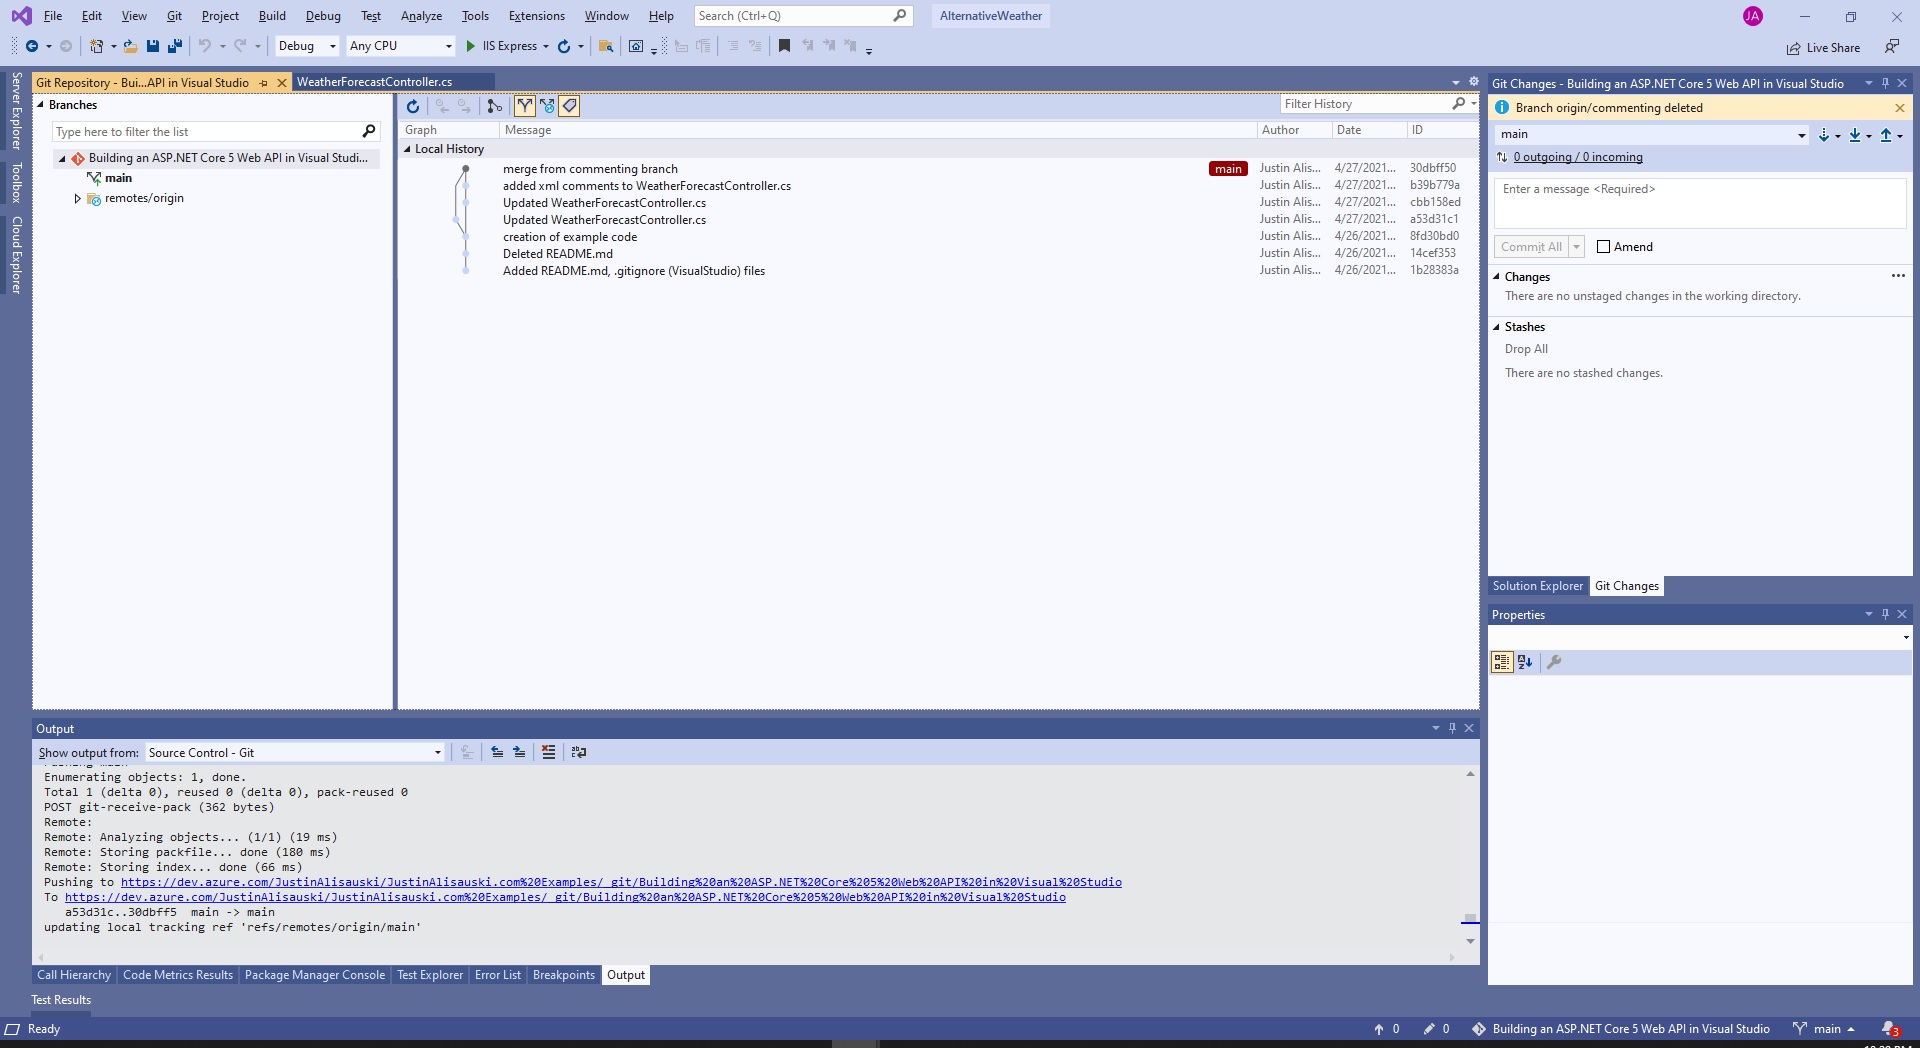1920x1049 pixels.
Task: Click the Pull icon in Git Changes
Action: (x=1855, y=135)
